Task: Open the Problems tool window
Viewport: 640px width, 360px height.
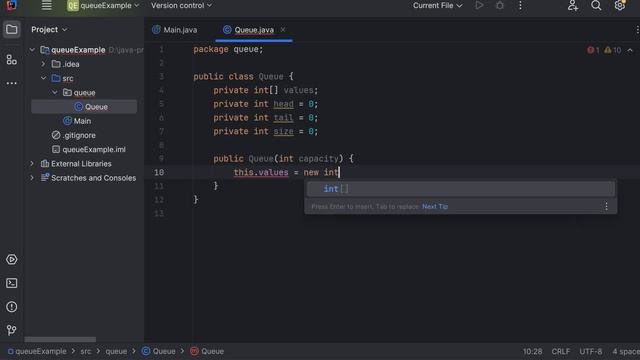Action: coord(11,307)
